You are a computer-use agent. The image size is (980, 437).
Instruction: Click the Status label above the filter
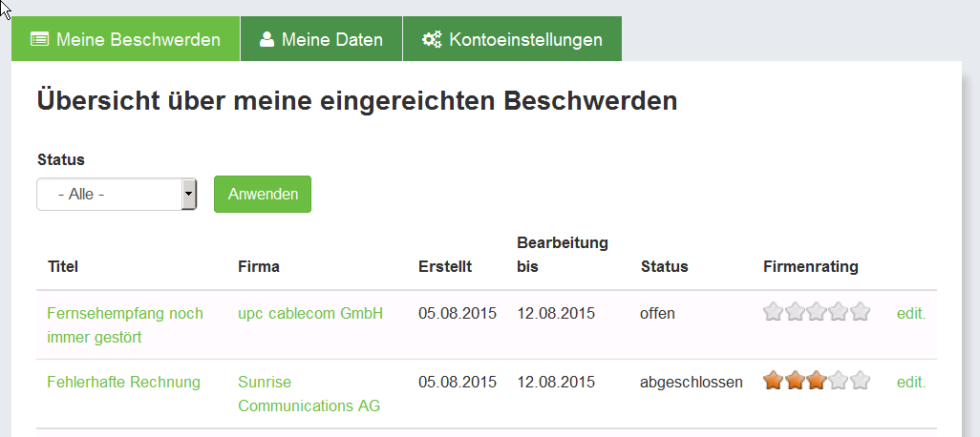coord(61,159)
